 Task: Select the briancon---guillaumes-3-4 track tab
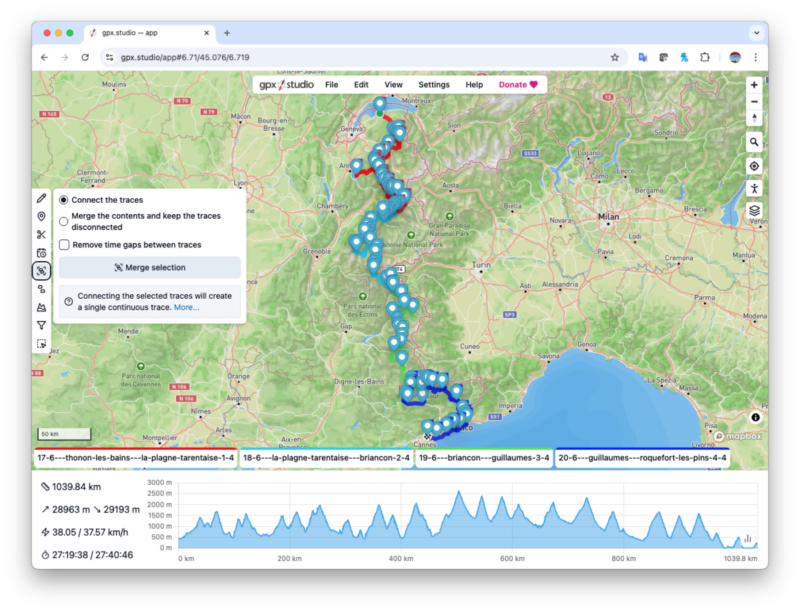[x=484, y=458]
